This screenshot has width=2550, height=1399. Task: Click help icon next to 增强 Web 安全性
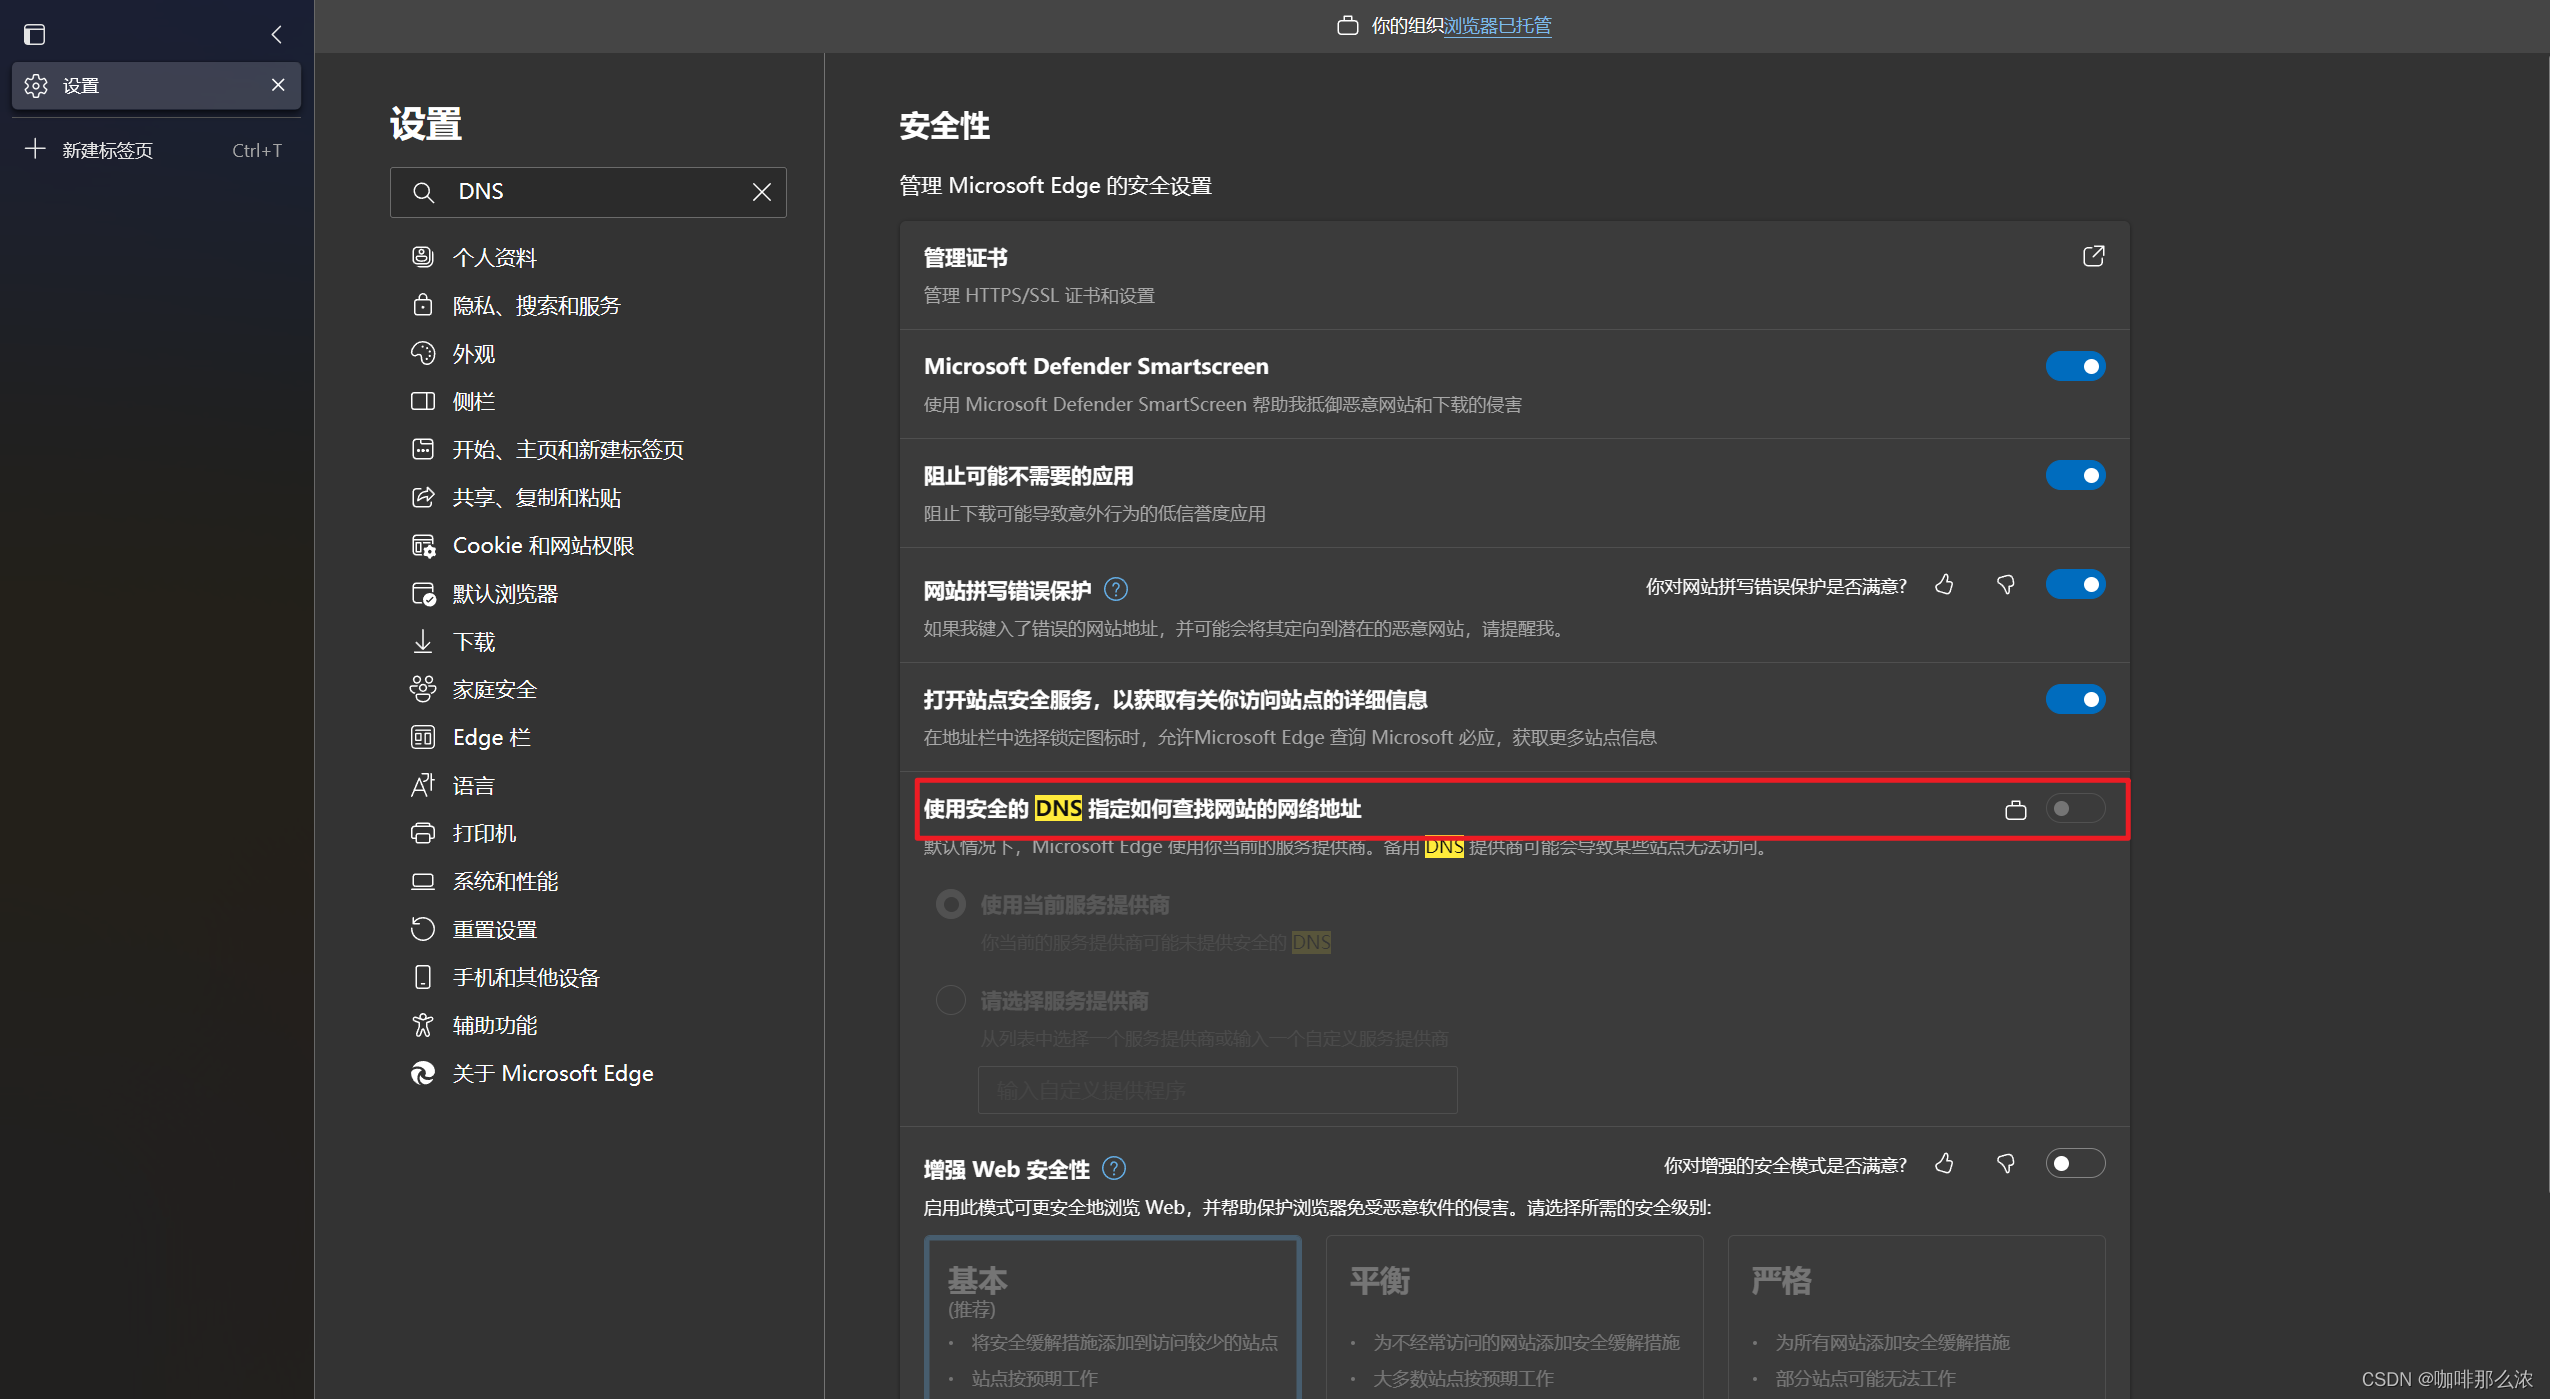point(1114,1168)
